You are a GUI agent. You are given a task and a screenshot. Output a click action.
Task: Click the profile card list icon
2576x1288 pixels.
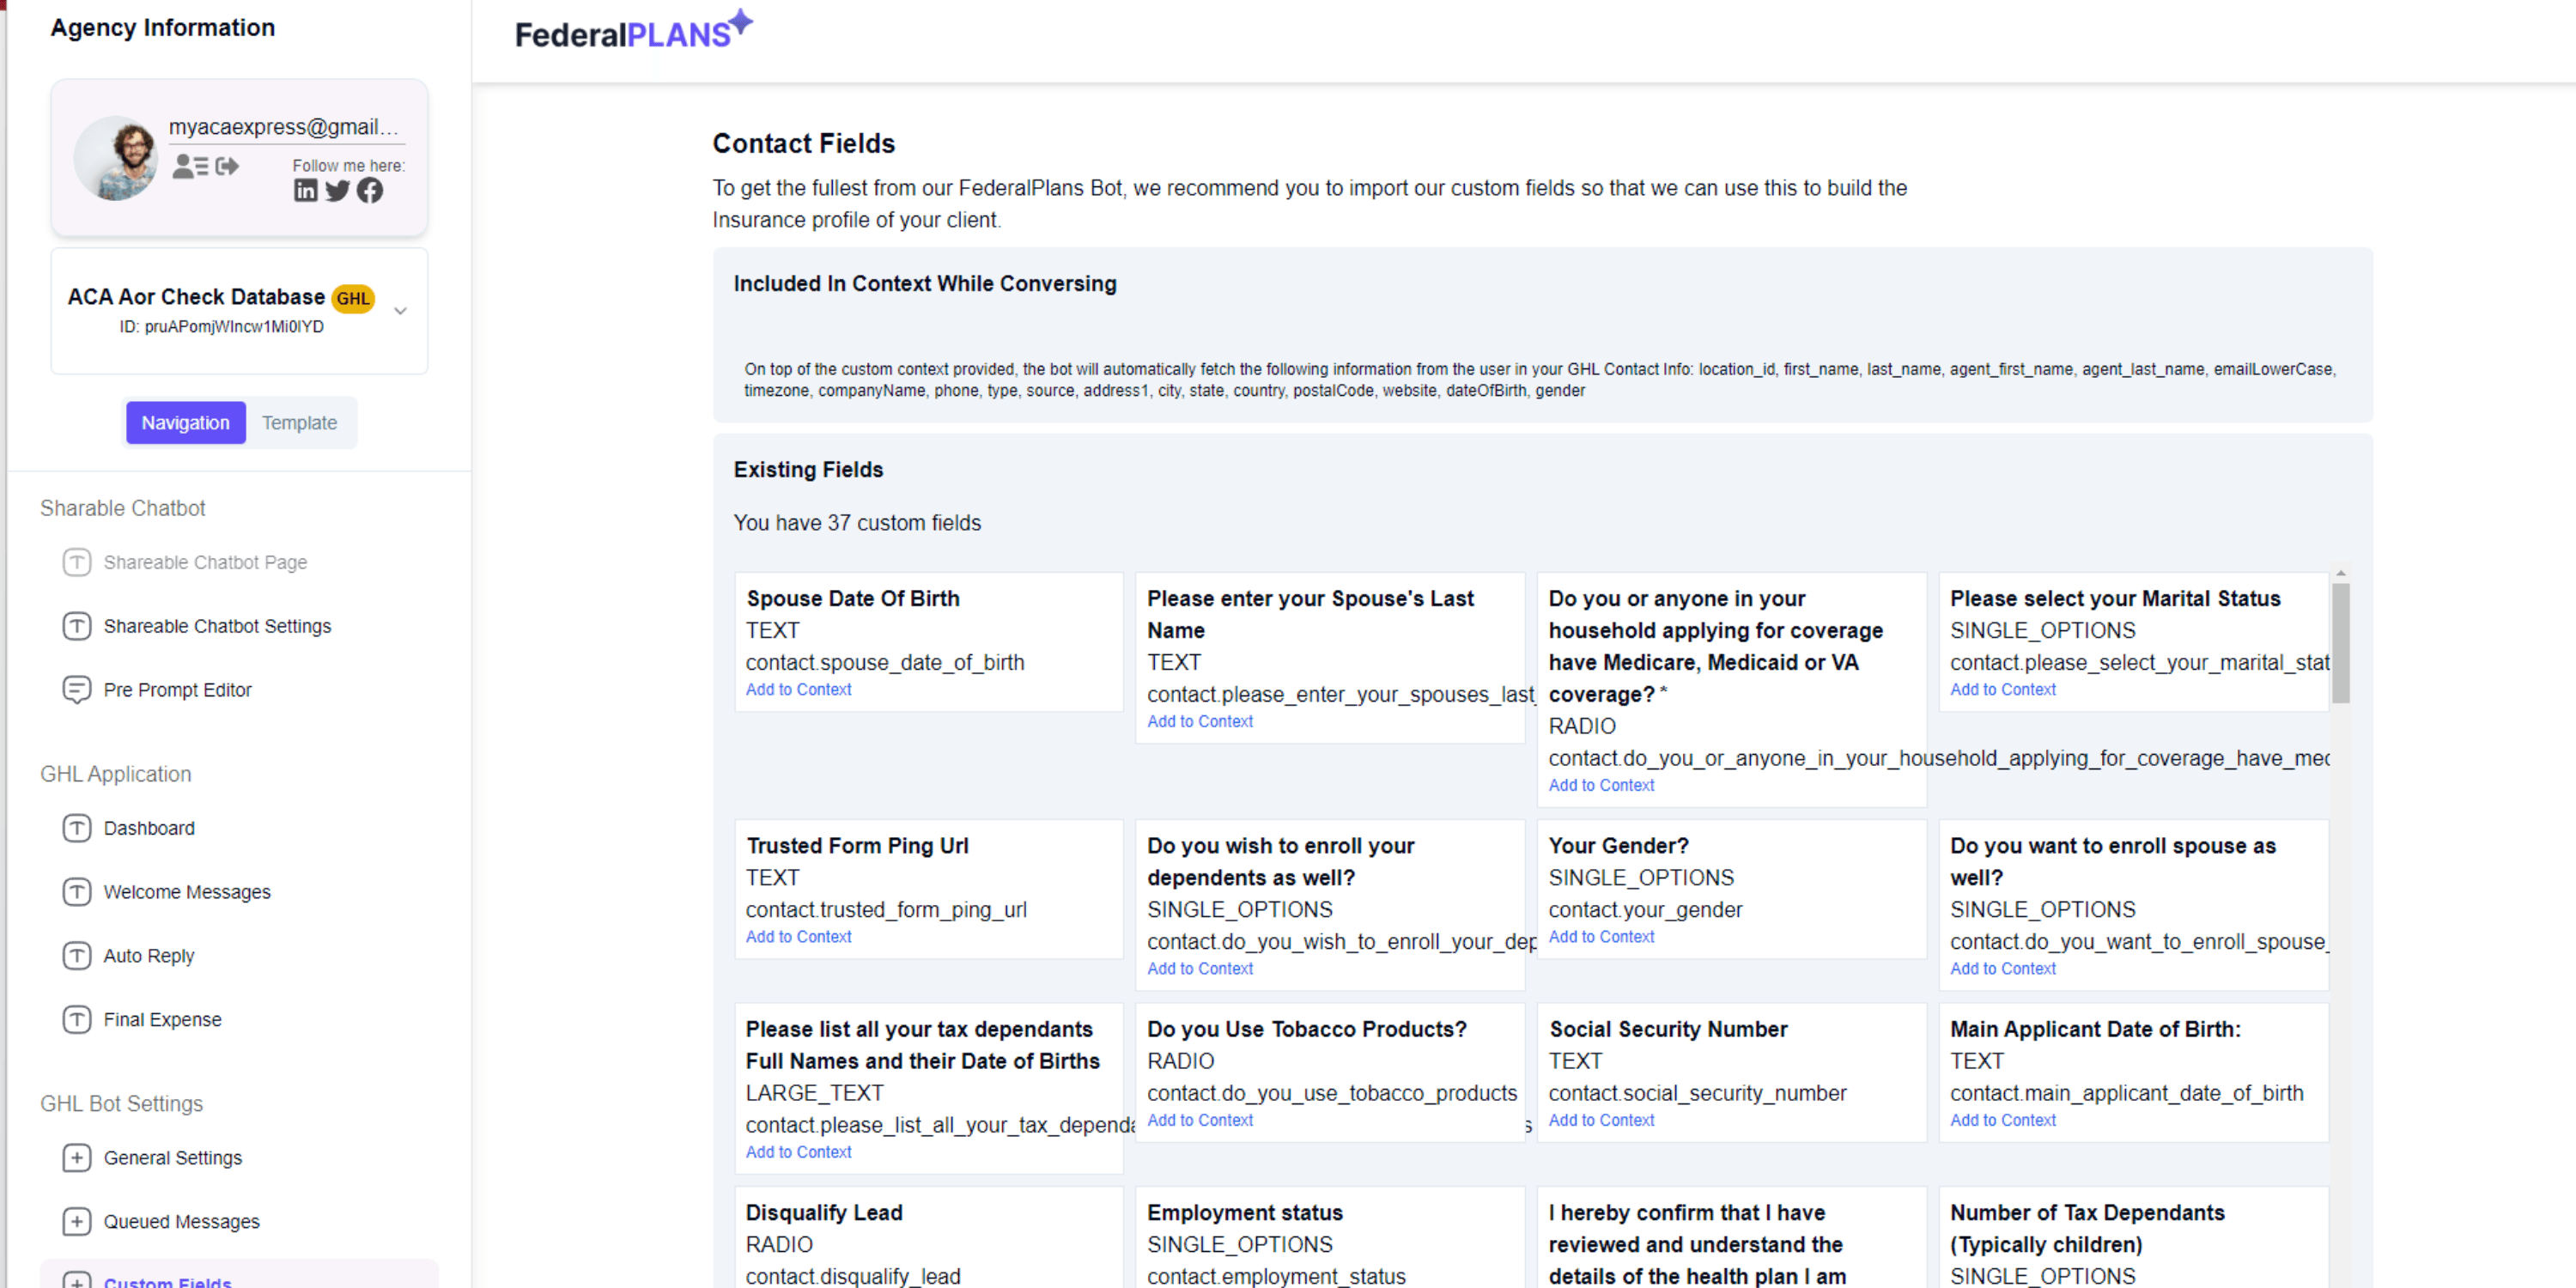pyautogui.click(x=190, y=166)
